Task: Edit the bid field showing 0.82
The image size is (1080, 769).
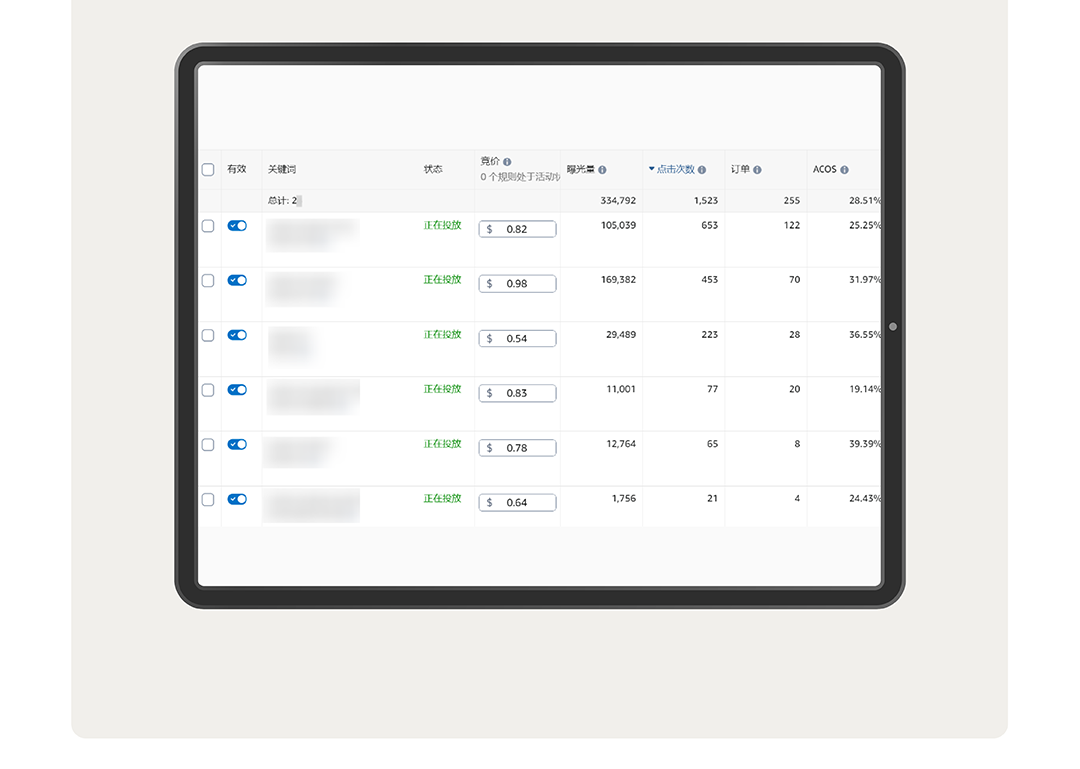Action: coord(517,229)
